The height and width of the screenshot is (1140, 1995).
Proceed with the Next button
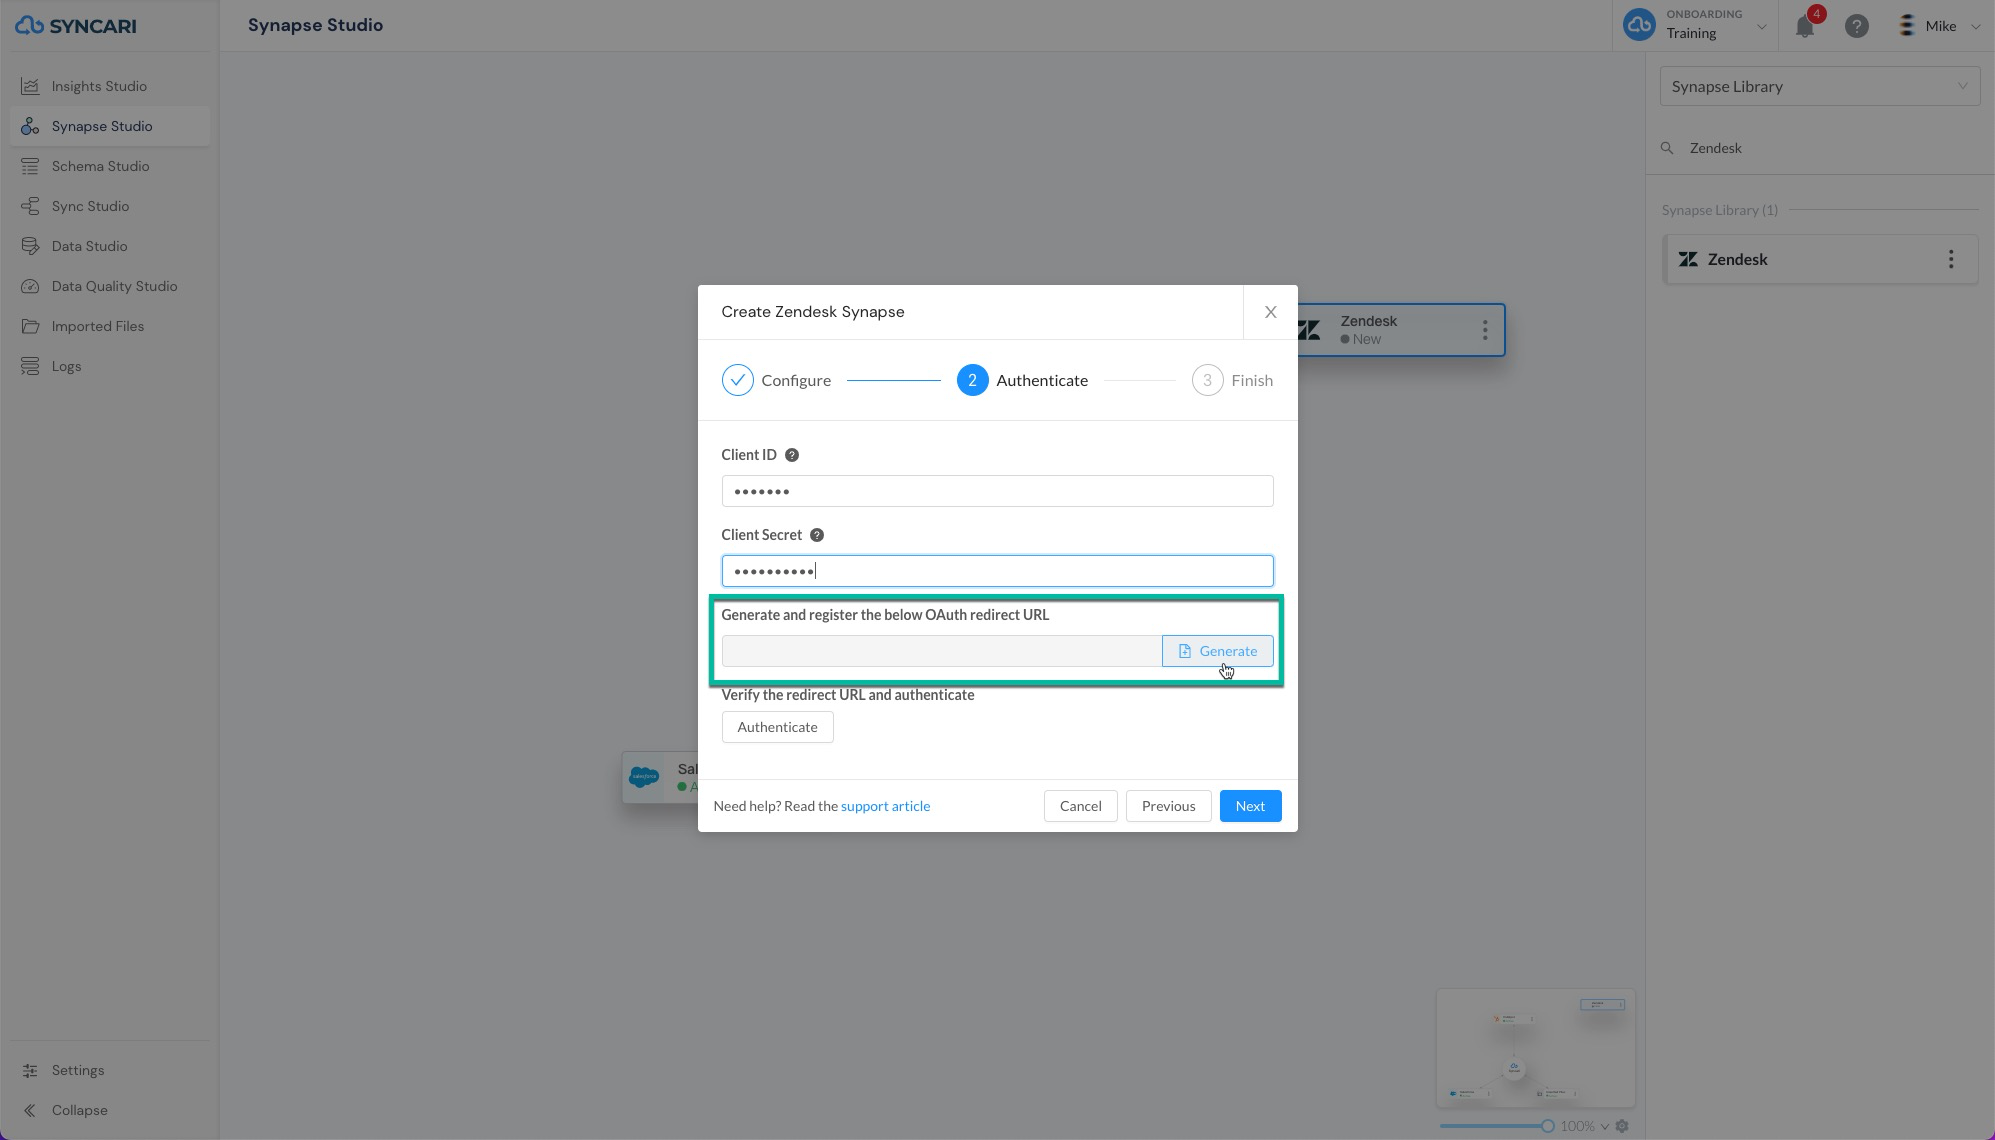tap(1250, 806)
